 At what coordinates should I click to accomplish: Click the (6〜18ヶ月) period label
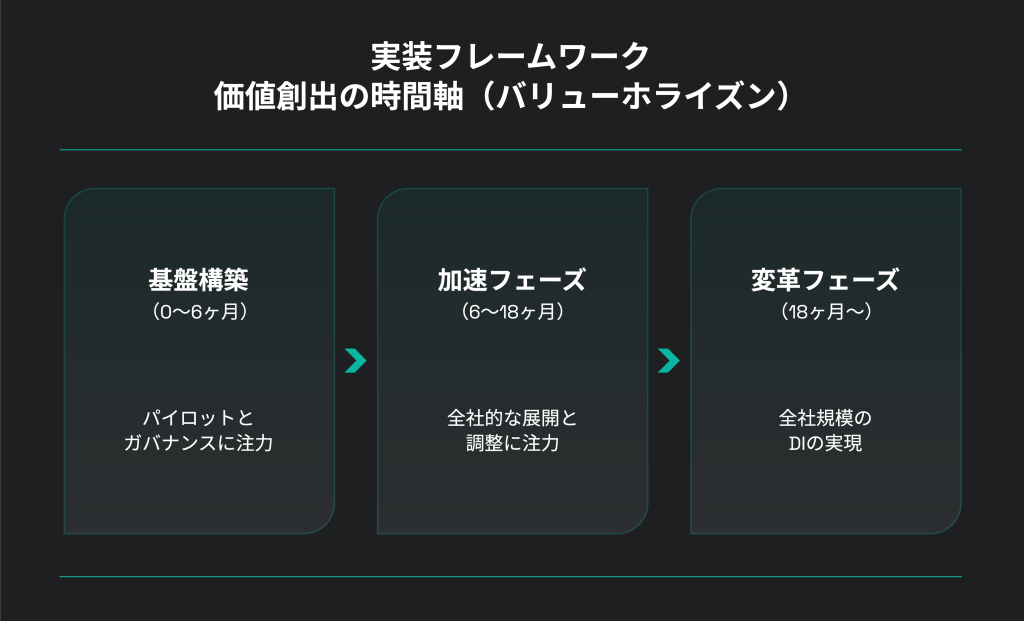pos(513,312)
